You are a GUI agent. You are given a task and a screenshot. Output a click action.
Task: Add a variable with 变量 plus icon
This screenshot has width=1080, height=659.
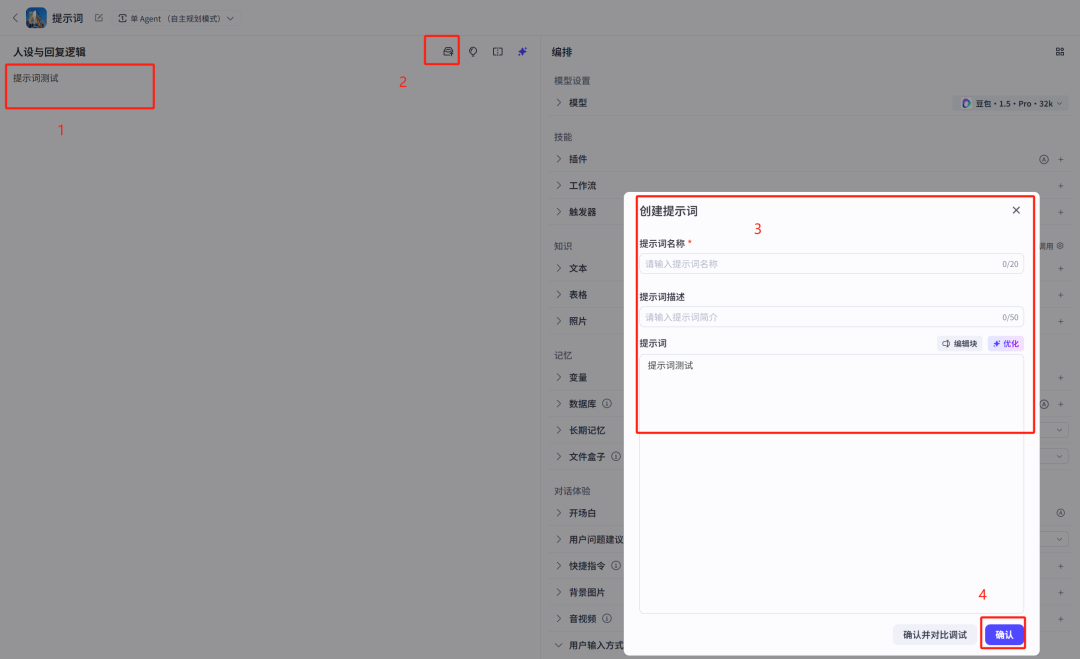tap(1061, 377)
